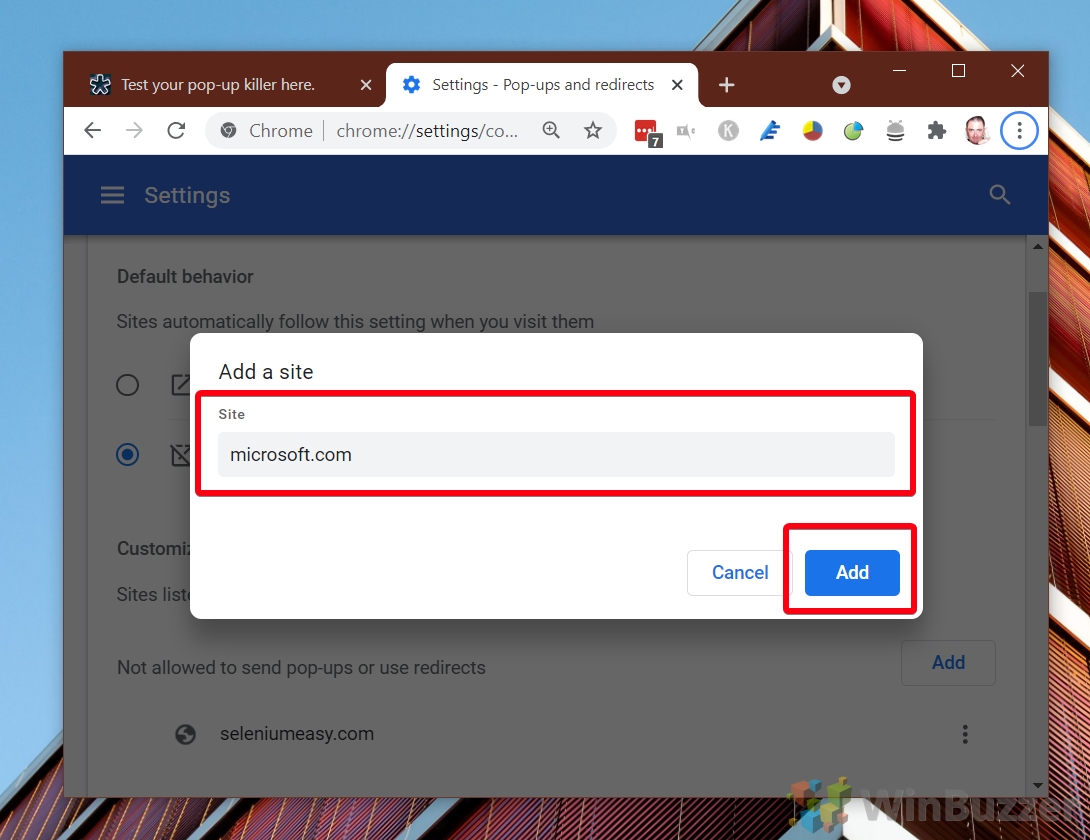Click the tab search dropdown arrow

[841, 85]
